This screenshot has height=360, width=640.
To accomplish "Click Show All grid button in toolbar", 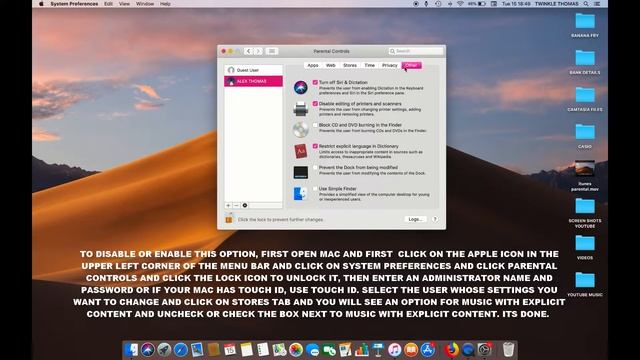I will [271, 51].
